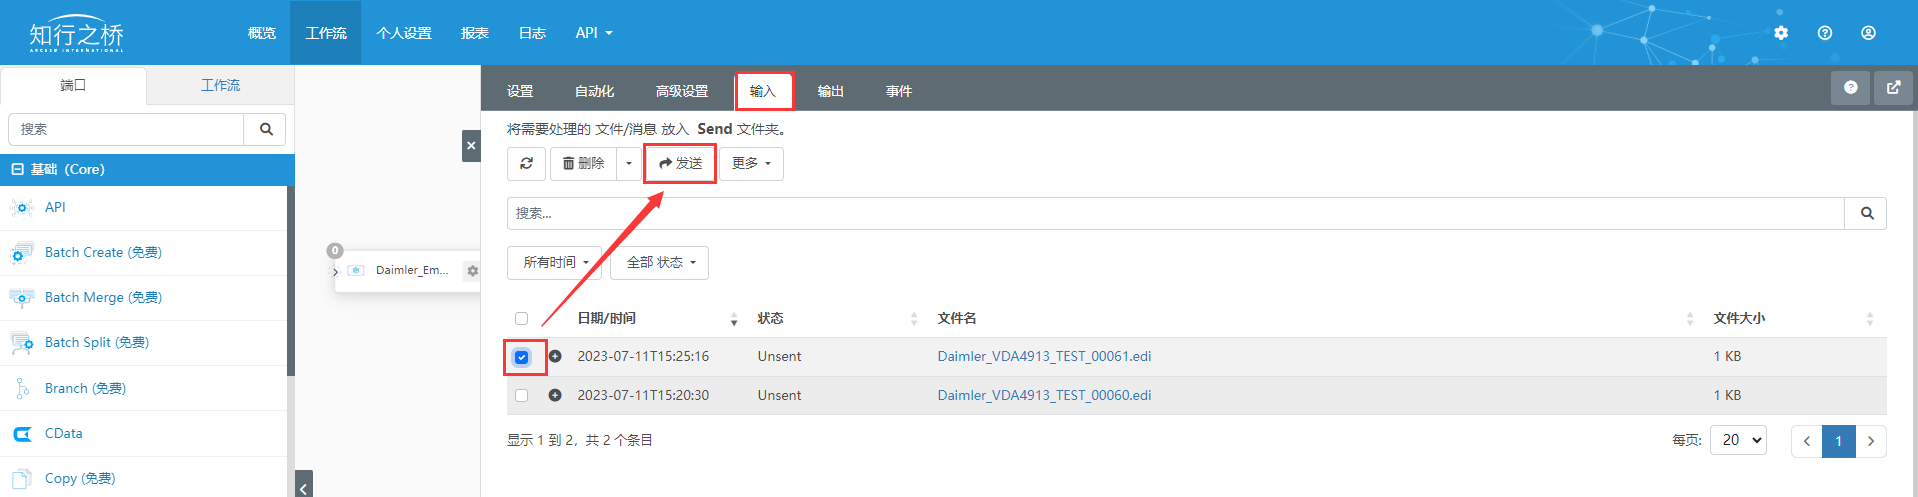Click the 删除 button

pos(583,163)
